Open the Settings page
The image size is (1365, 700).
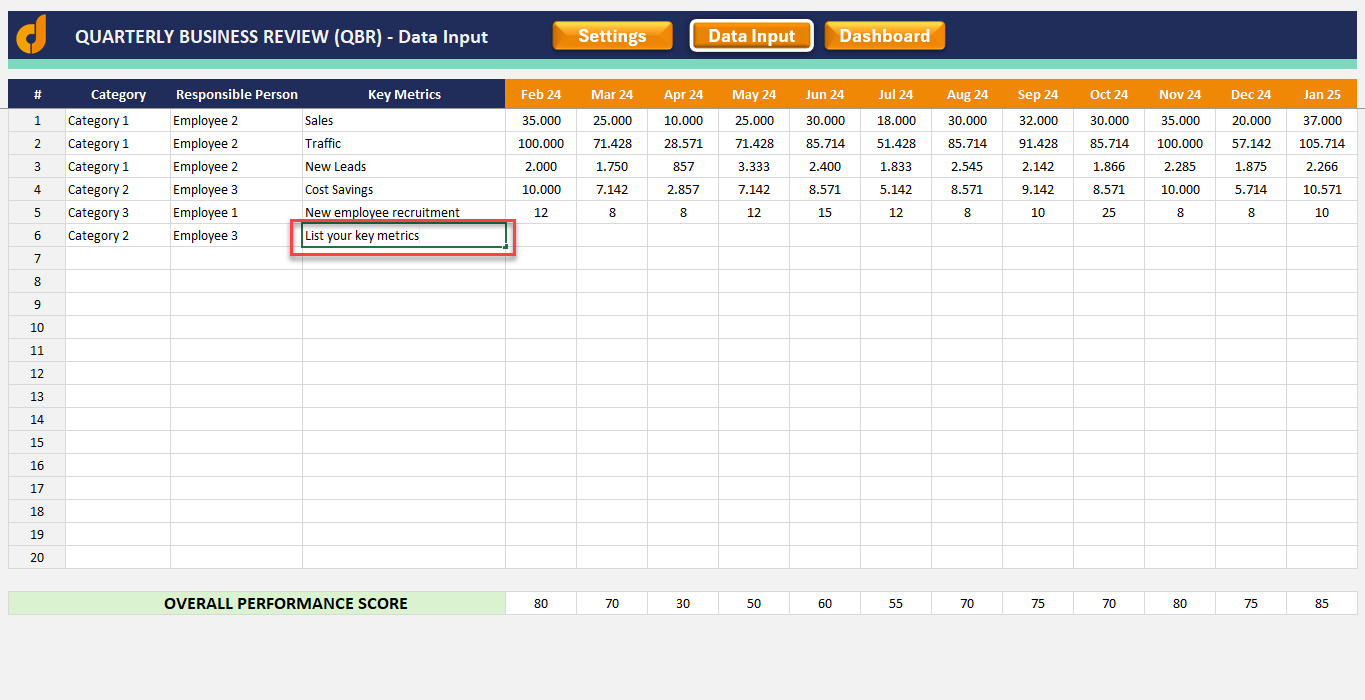click(x=612, y=35)
